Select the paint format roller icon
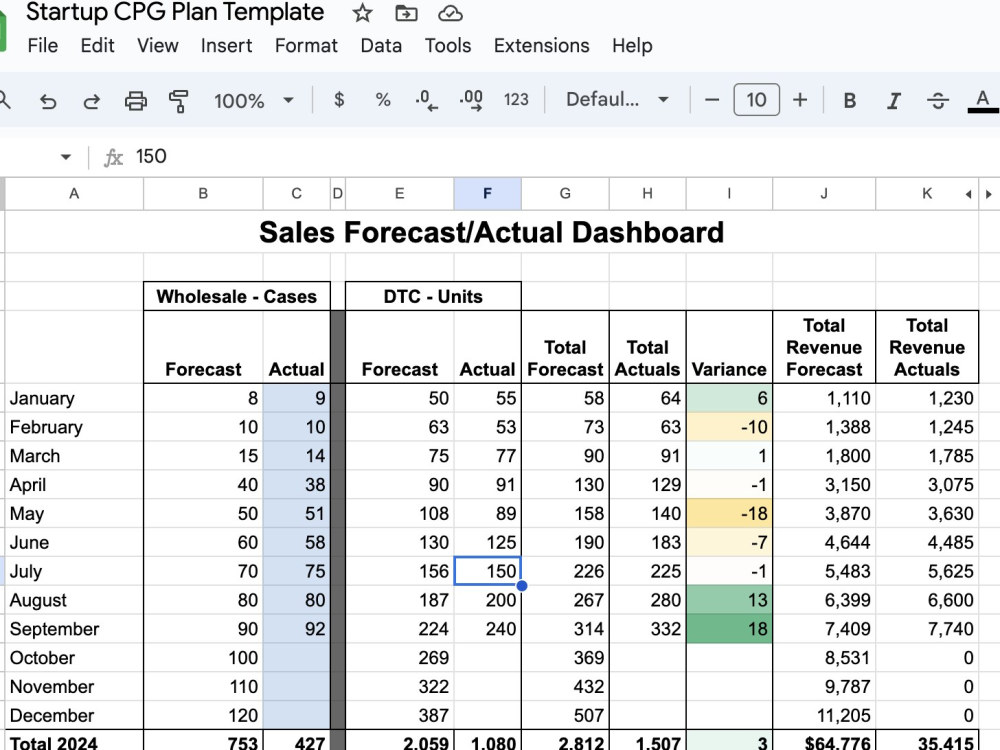The width and height of the screenshot is (1000, 750). click(179, 101)
